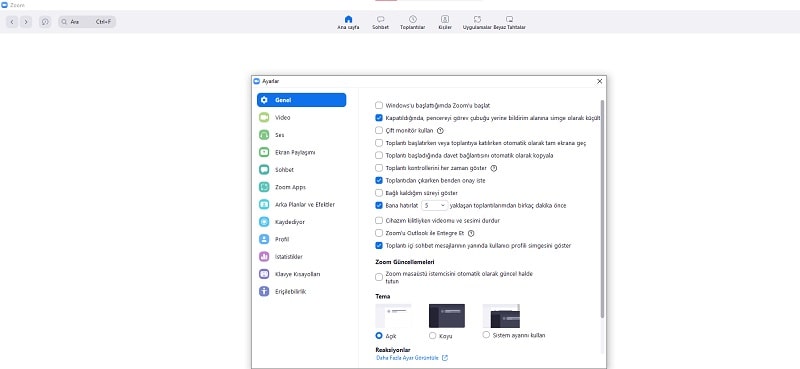Enable Toplantı kontrollerini her zaman göster

click(x=379, y=168)
